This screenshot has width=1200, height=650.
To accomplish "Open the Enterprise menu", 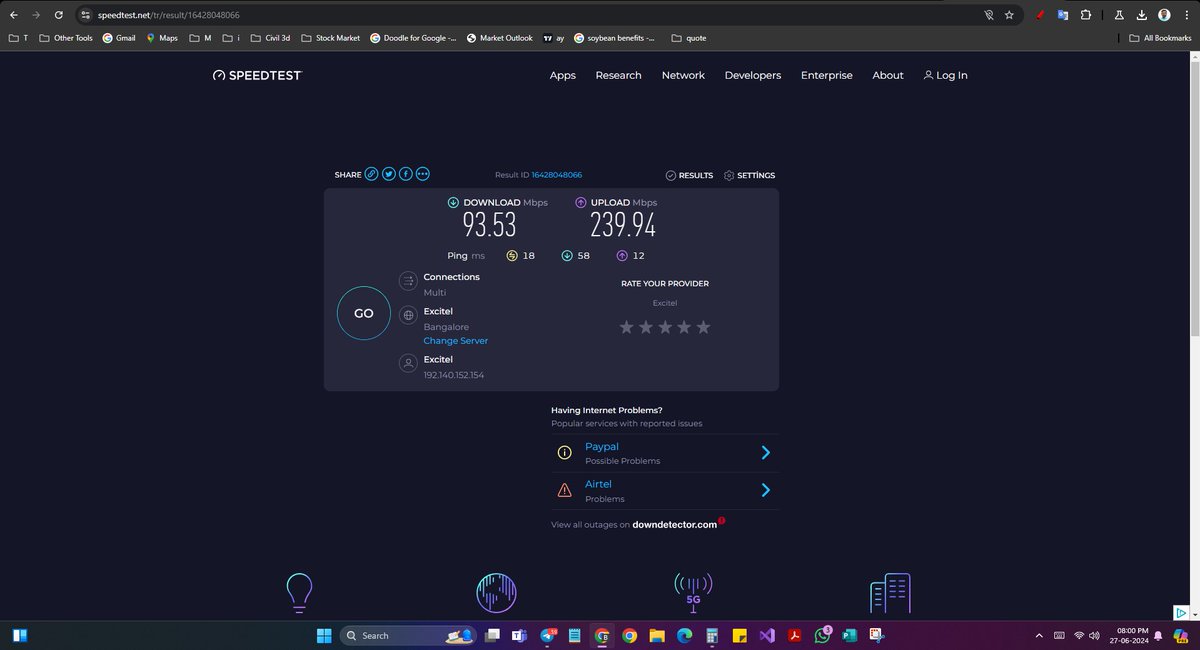I will pos(827,75).
